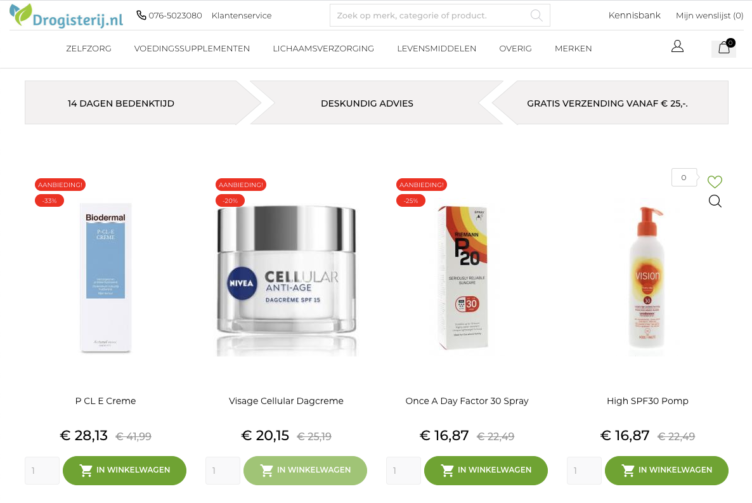The width and height of the screenshot is (752, 503).
Task: Add P CL E Creme to winkelwagen
Action: click(125, 470)
